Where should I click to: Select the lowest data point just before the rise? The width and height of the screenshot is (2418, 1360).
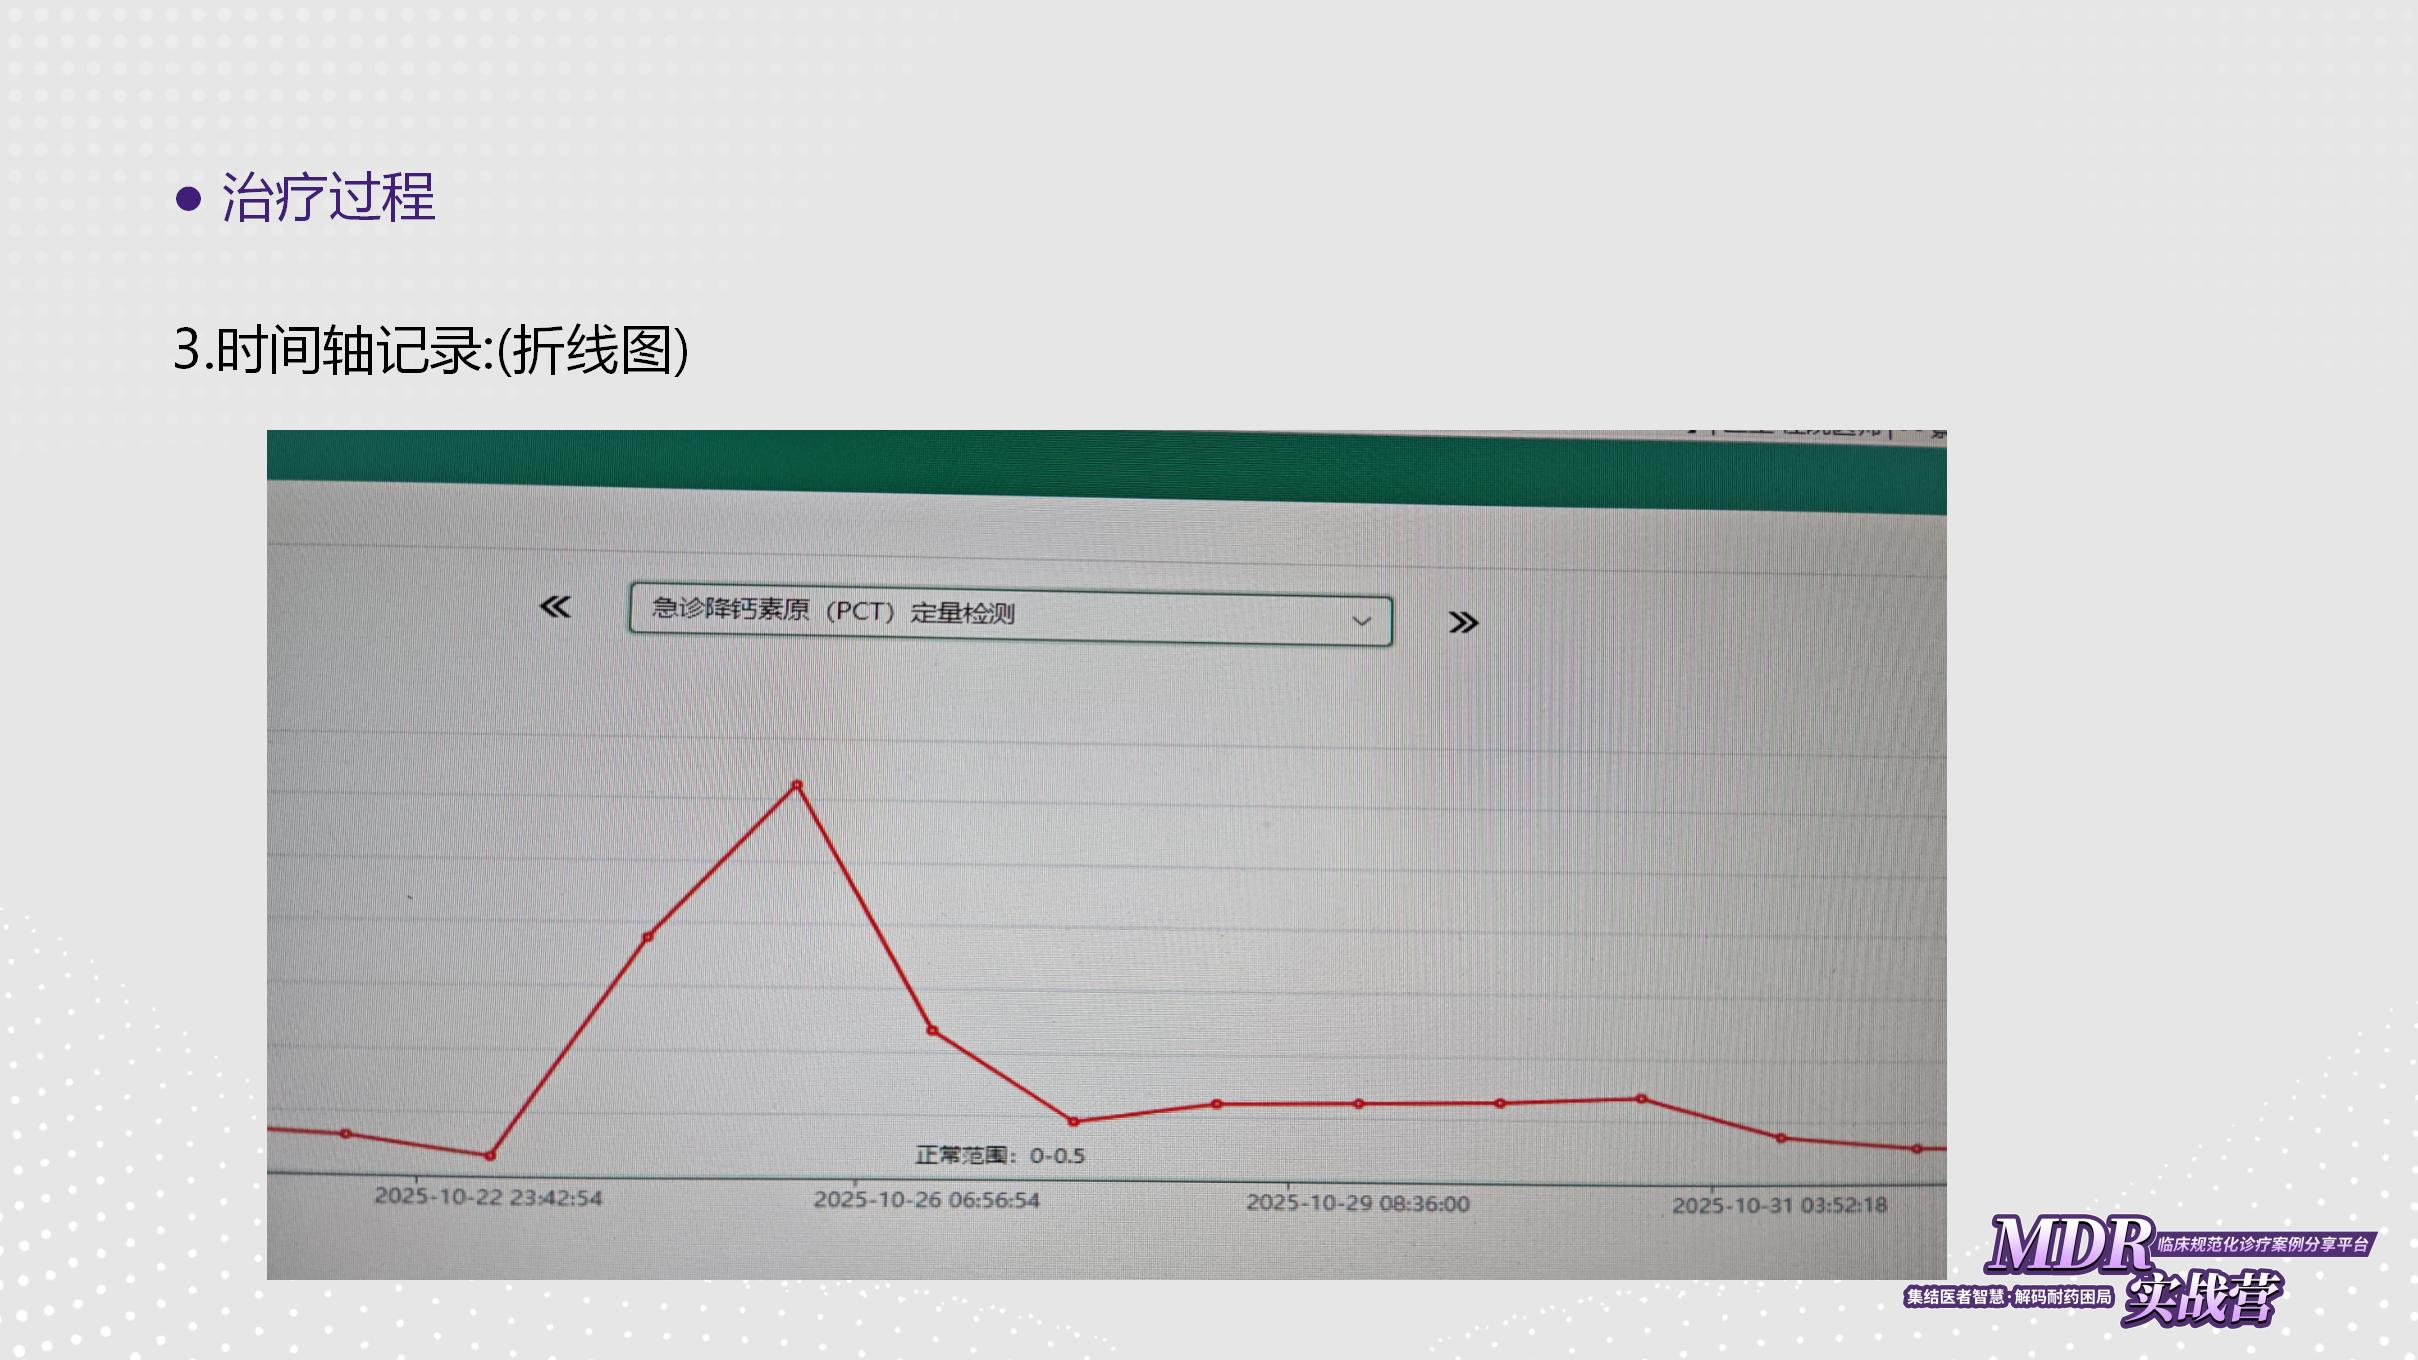coord(490,1156)
